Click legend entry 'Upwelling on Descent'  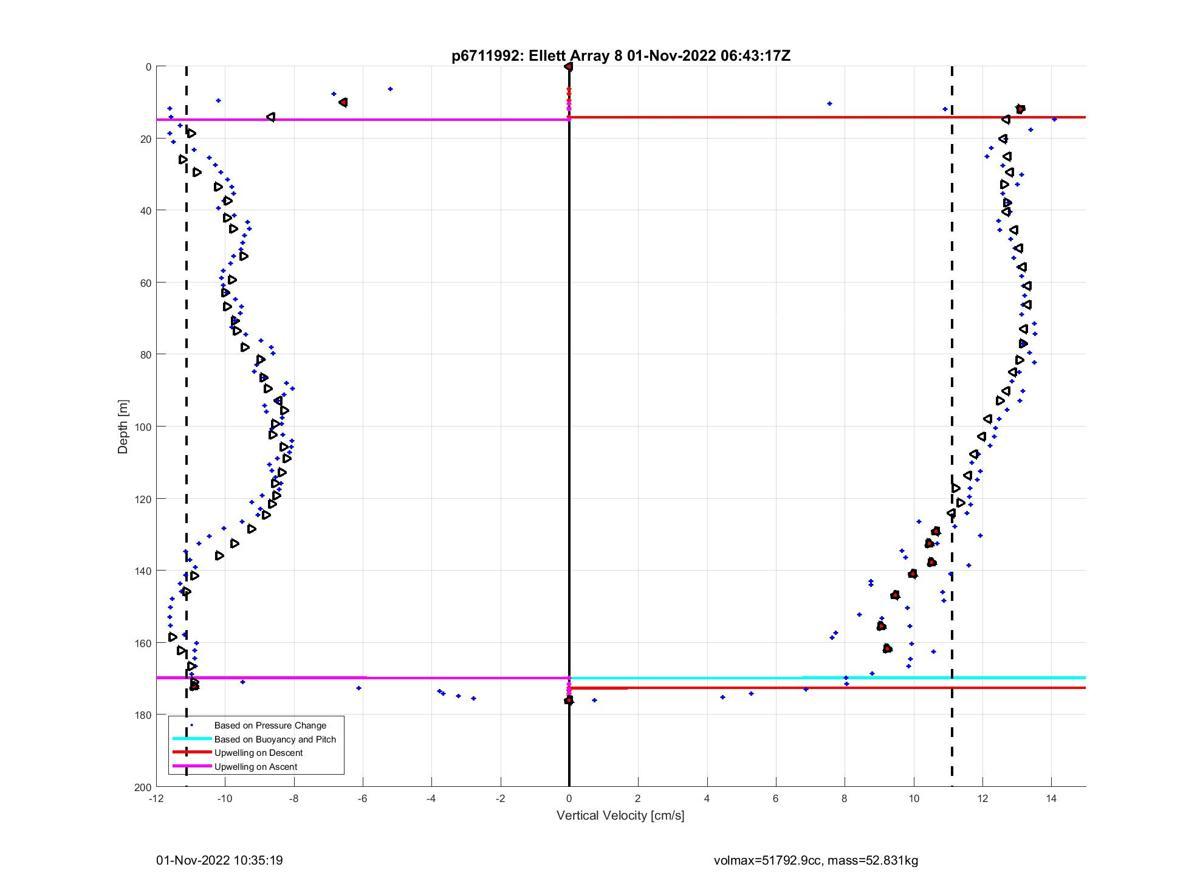tap(258, 753)
